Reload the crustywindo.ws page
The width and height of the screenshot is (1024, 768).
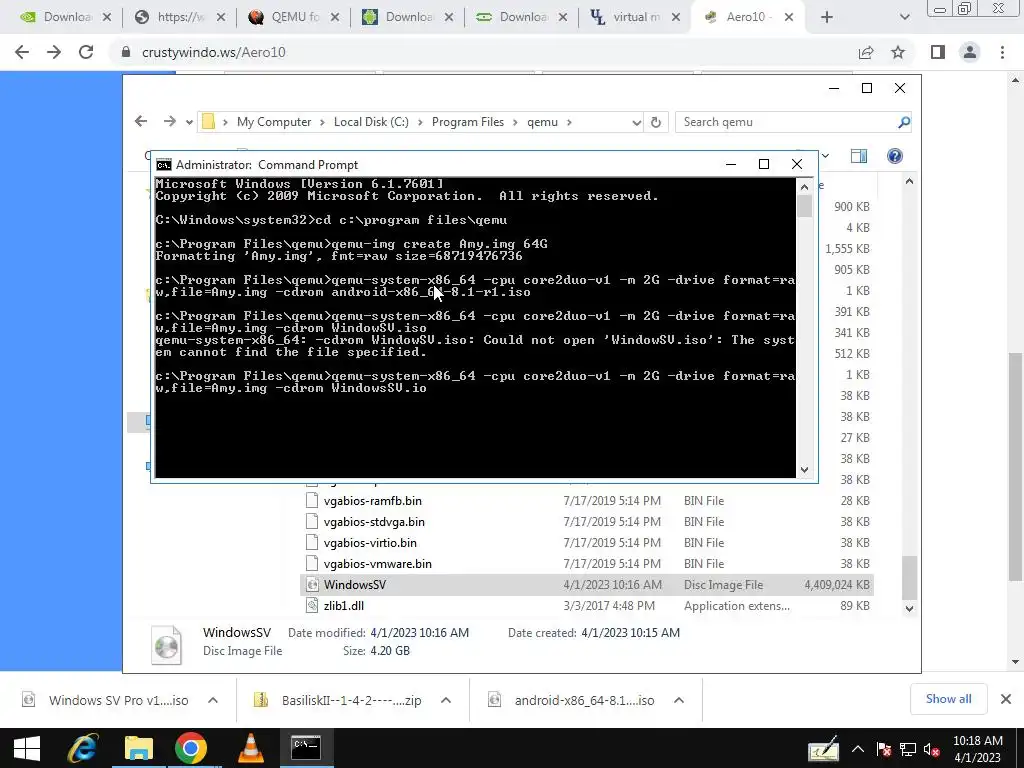(x=86, y=52)
